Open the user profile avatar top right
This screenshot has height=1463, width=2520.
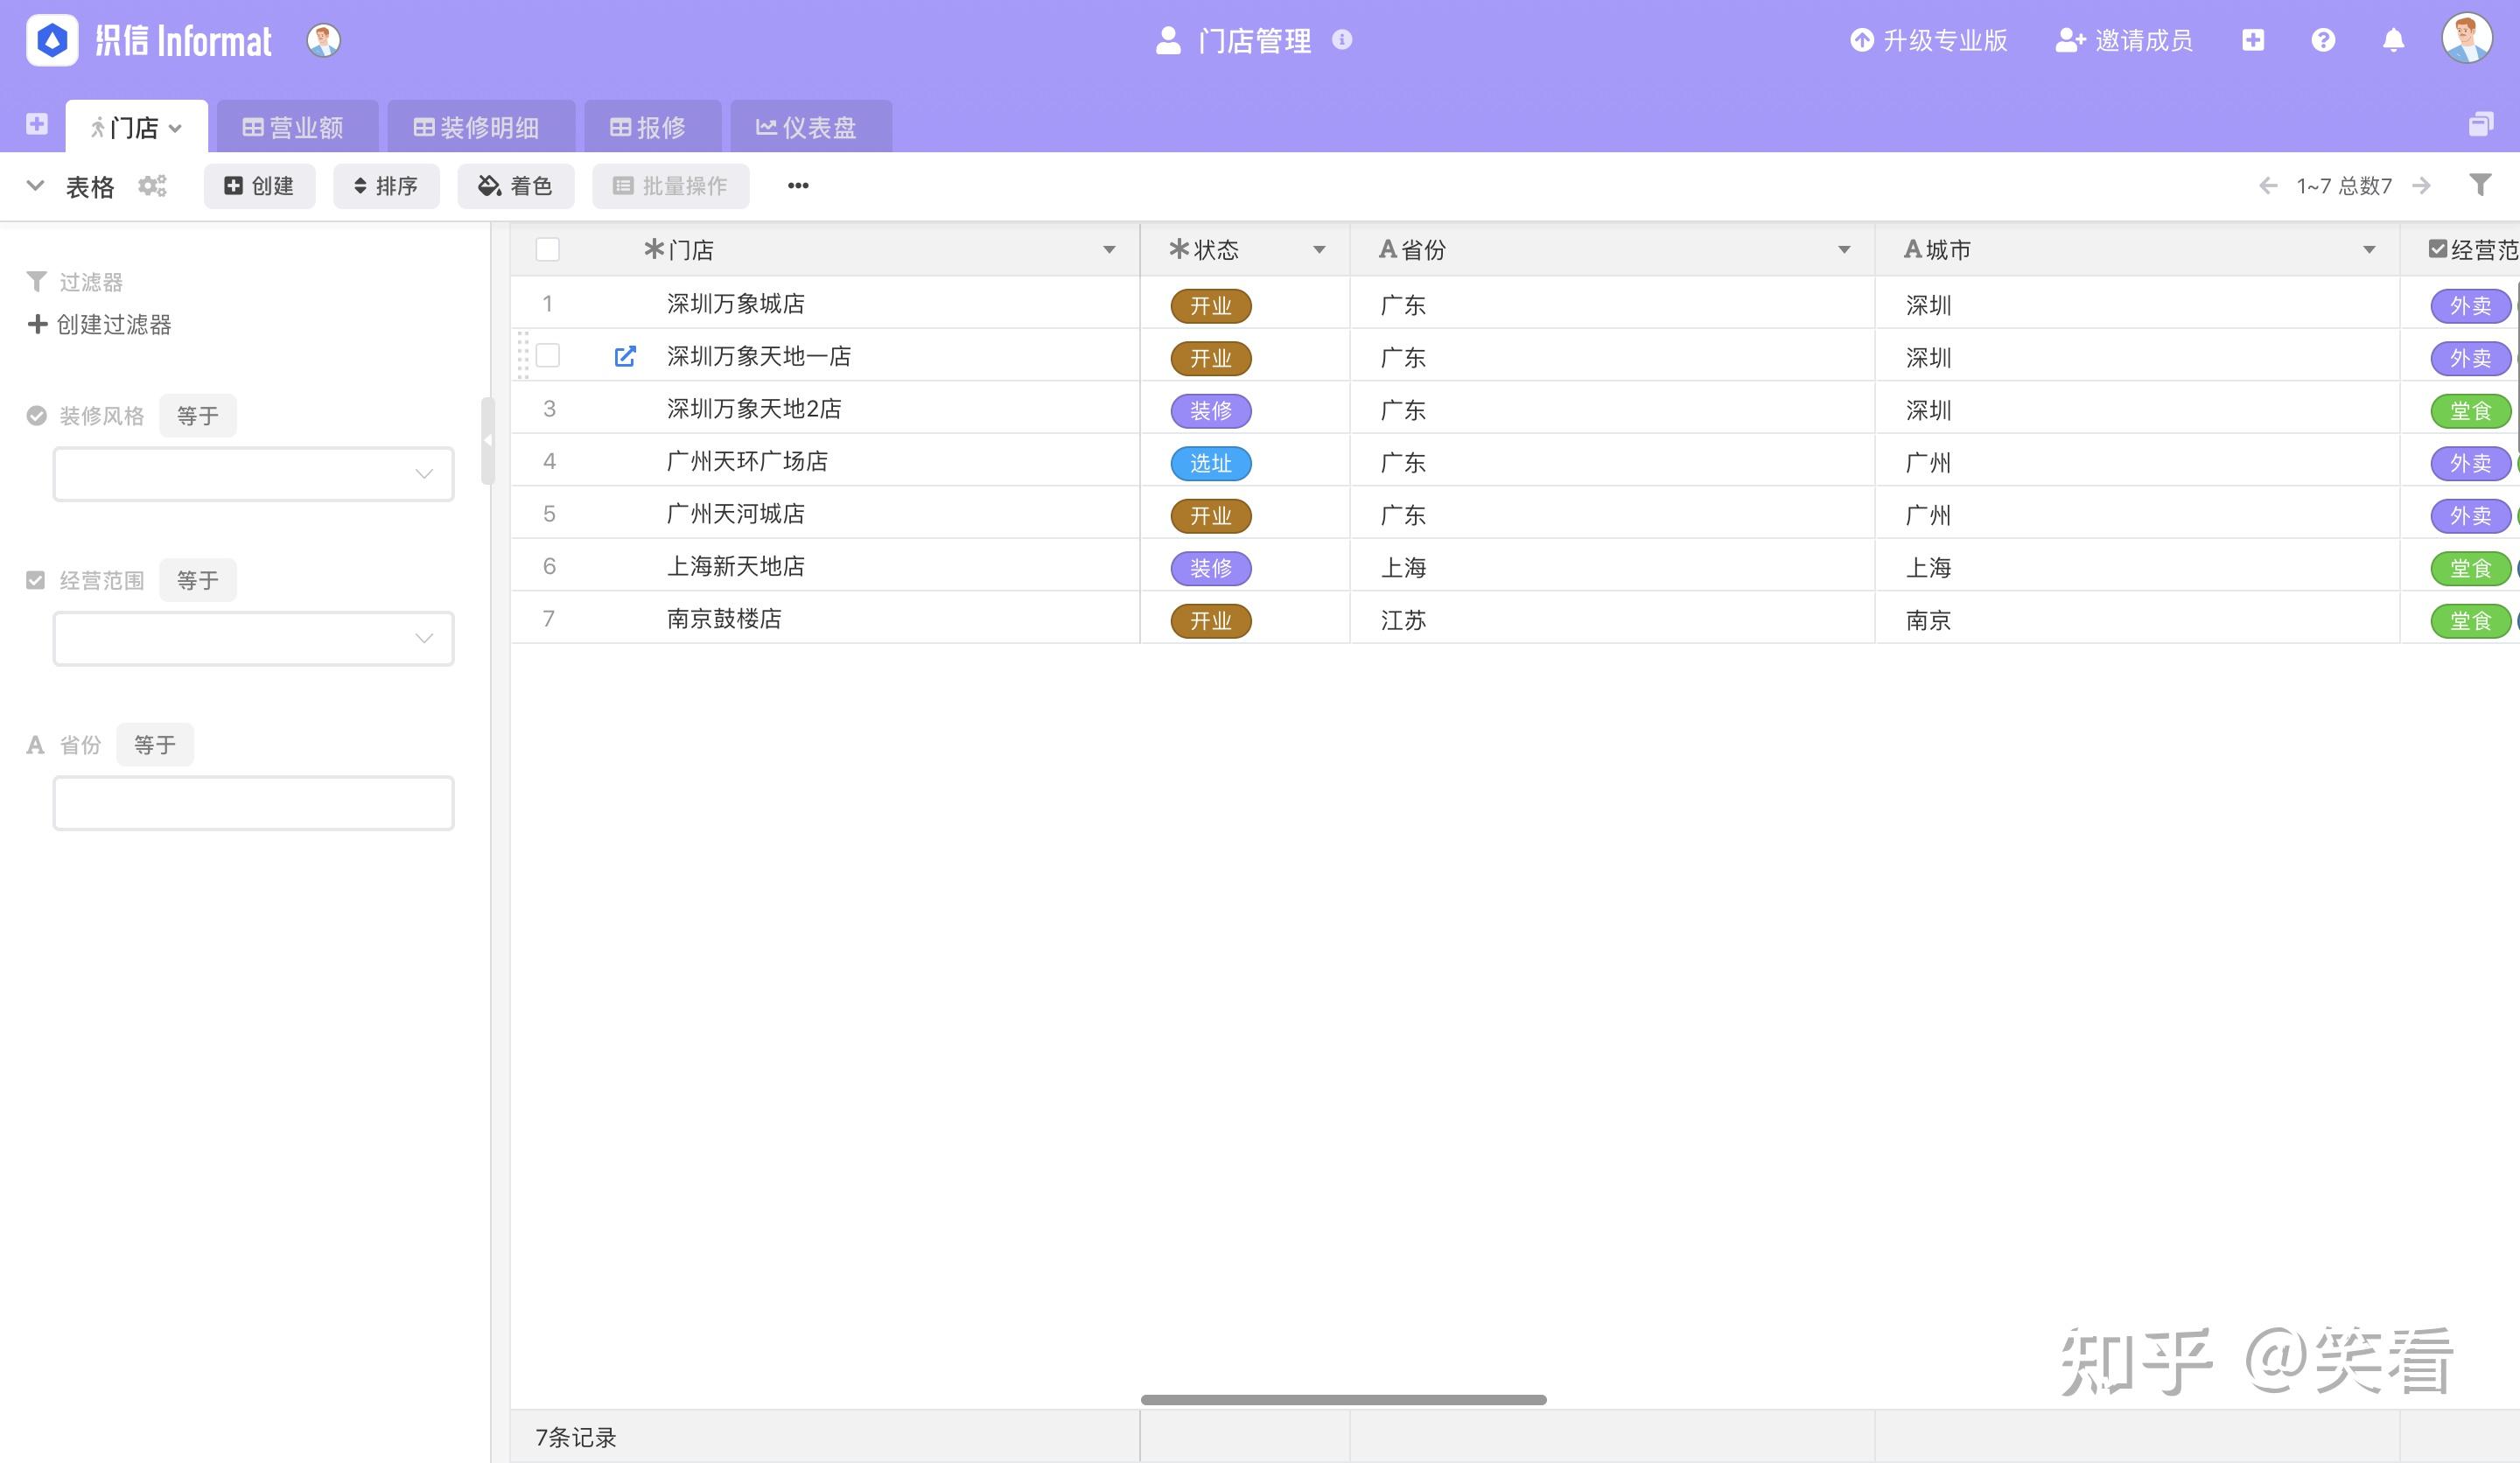(2467, 39)
